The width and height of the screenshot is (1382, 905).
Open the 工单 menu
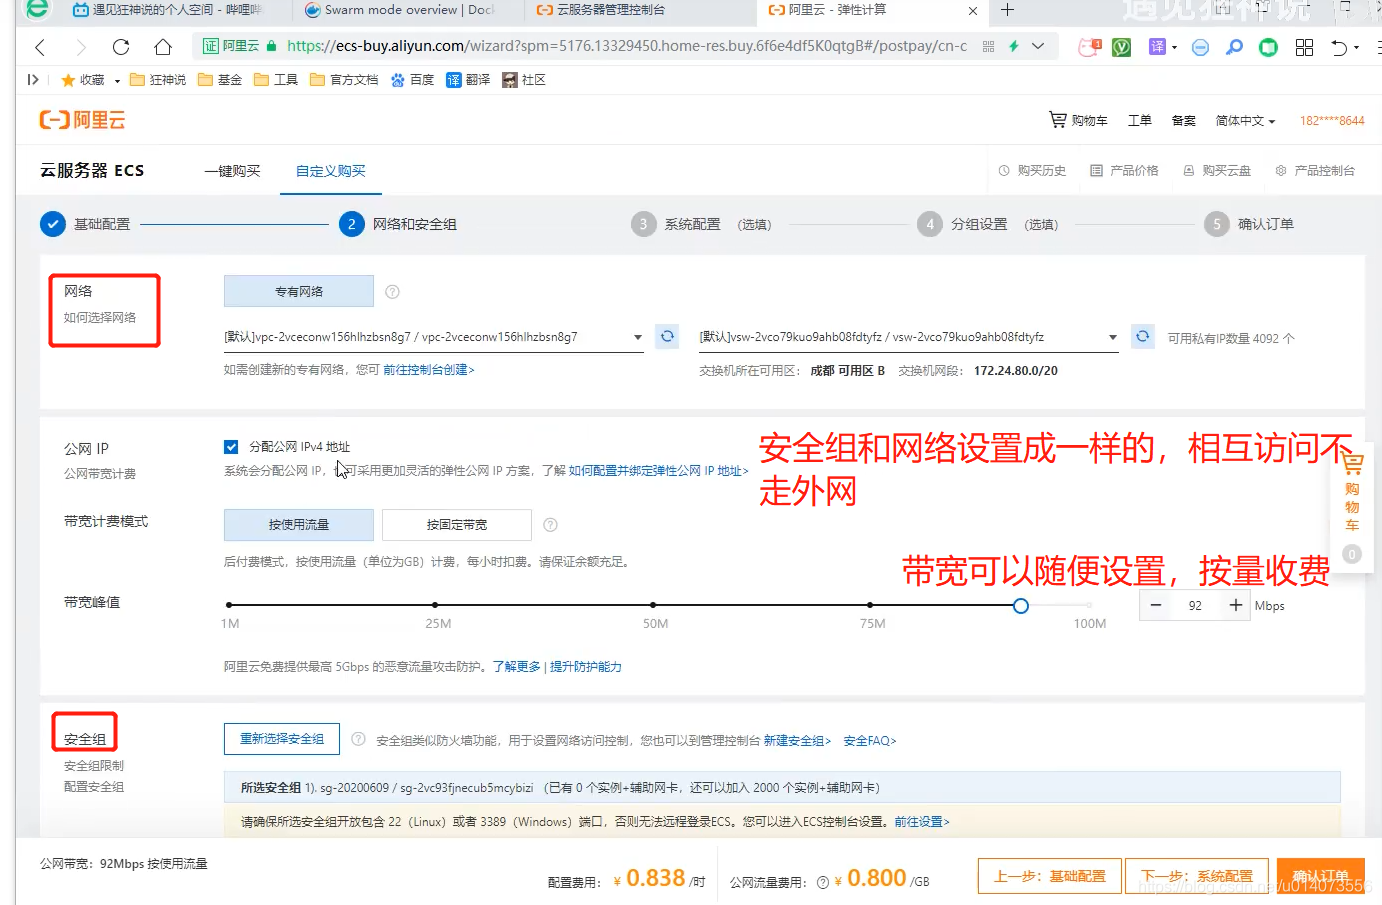(1140, 120)
